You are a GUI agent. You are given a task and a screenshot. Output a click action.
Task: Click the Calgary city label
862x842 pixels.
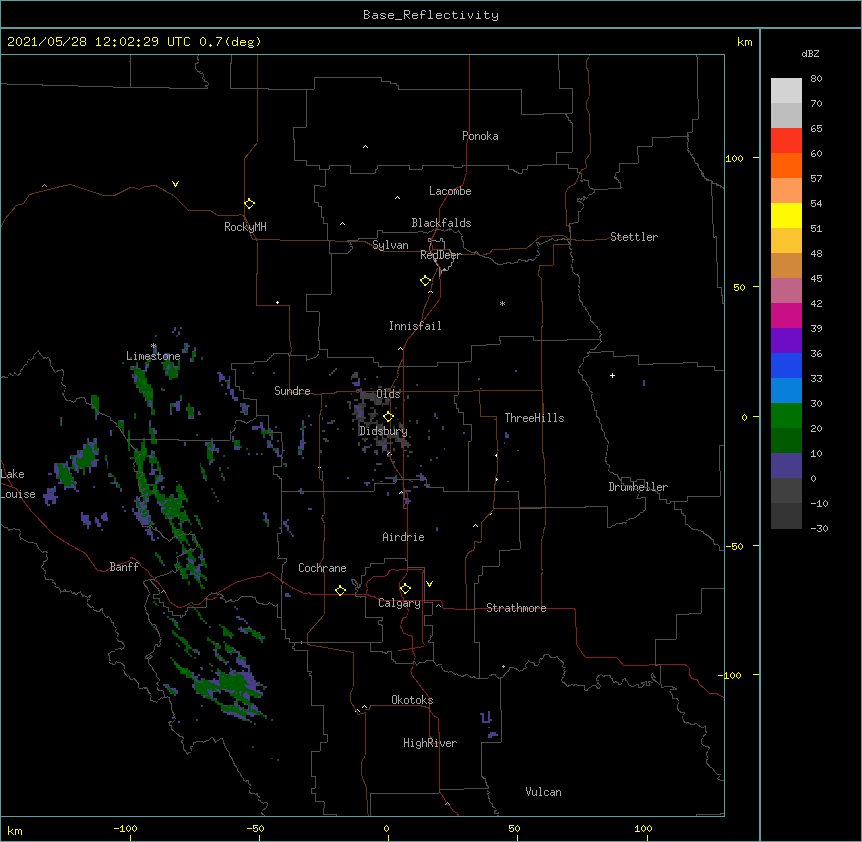coord(399,603)
